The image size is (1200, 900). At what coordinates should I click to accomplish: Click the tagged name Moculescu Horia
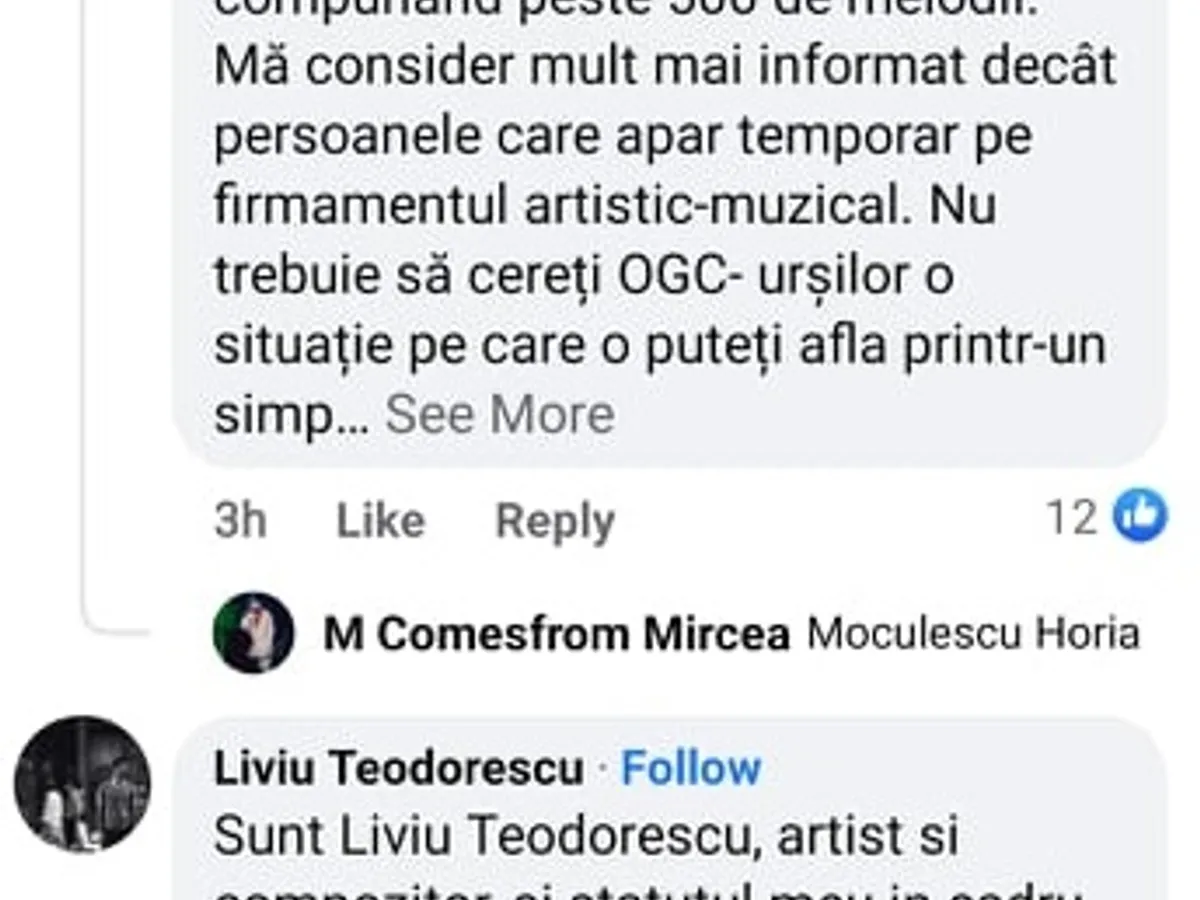(973, 634)
